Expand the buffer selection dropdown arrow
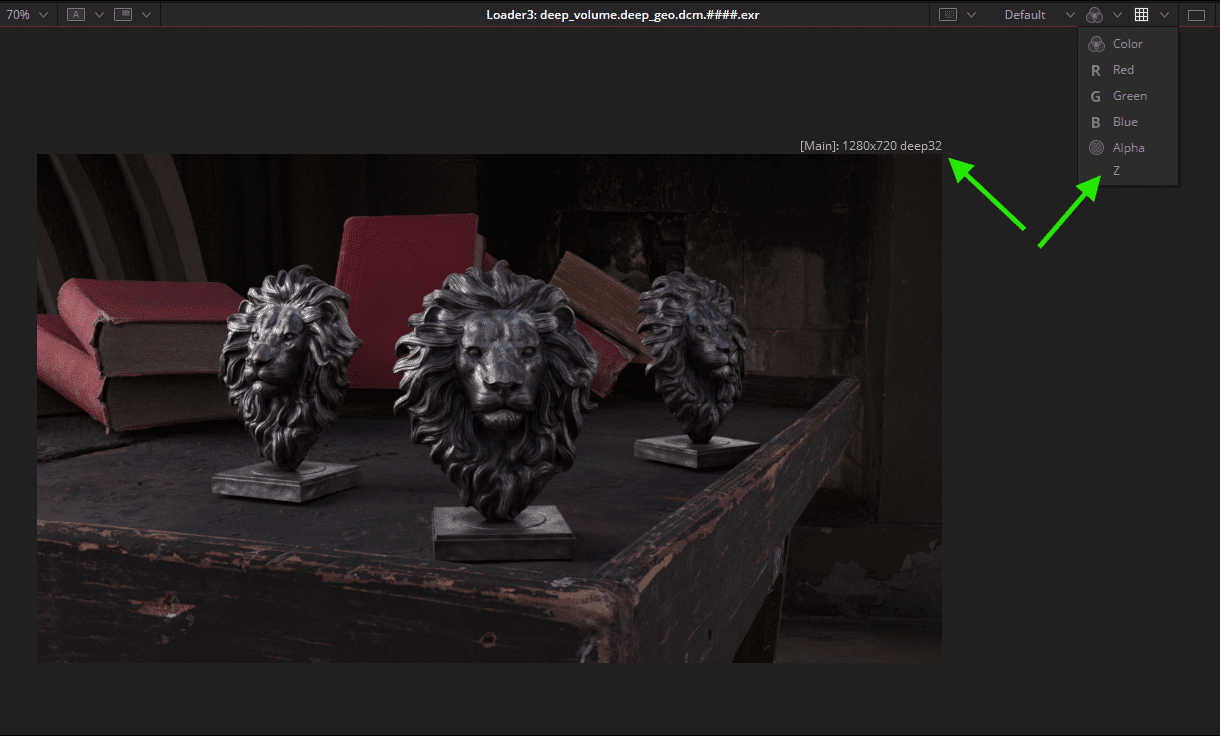 [97, 14]
